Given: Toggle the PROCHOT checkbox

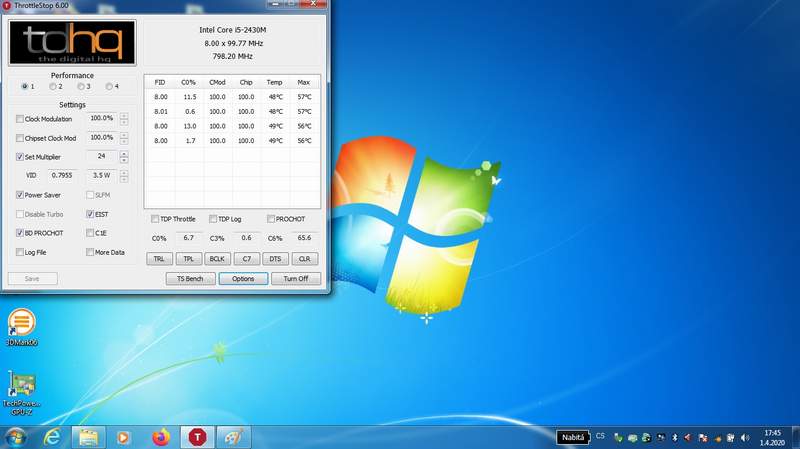Looking at the screenshot, I should pos(270,219).
